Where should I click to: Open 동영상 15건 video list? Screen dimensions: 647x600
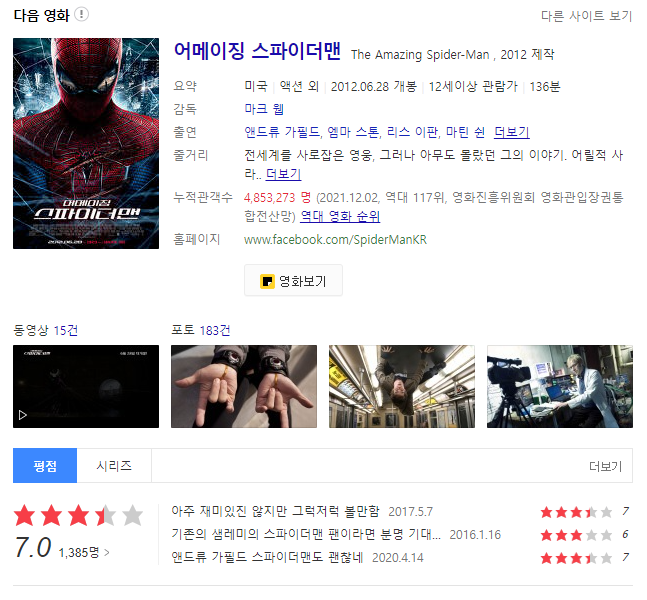coord(45,330)
